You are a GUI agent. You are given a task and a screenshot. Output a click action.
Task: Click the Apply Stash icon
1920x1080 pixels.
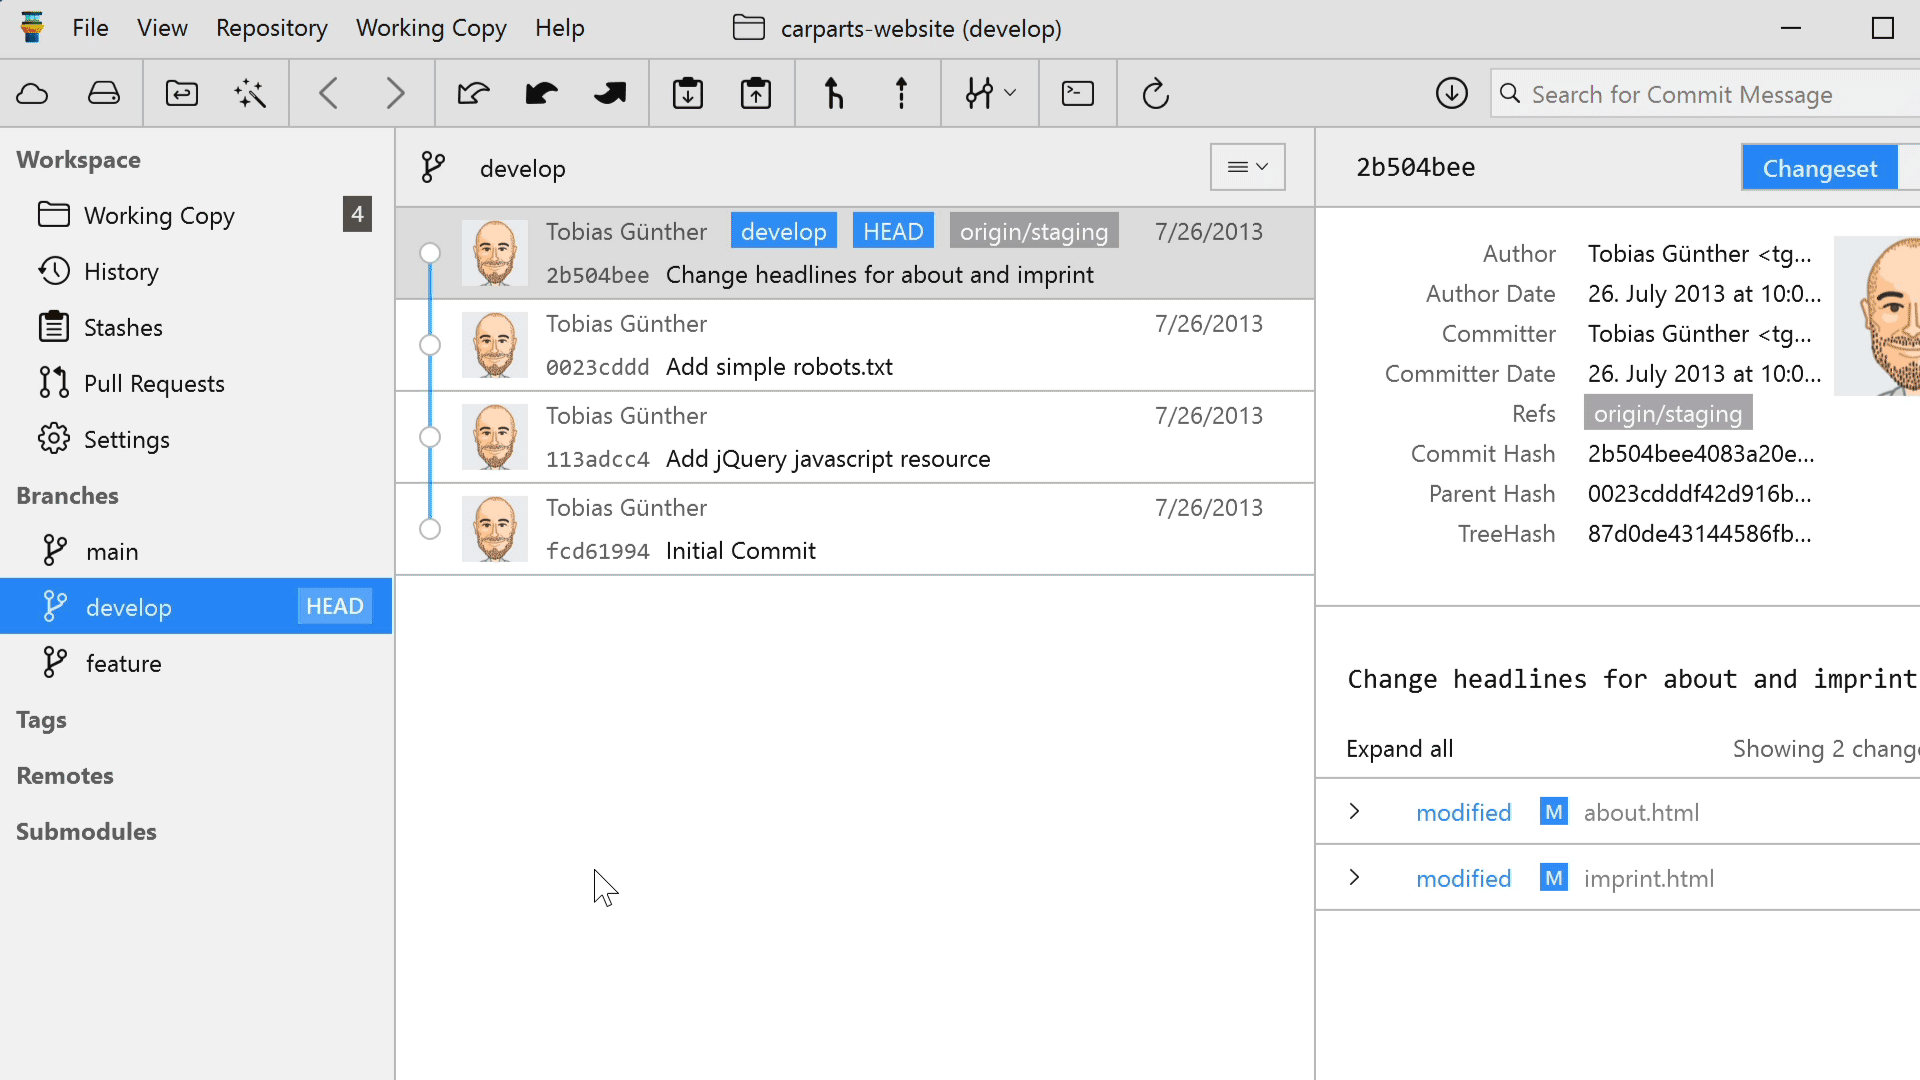(756, 94)
